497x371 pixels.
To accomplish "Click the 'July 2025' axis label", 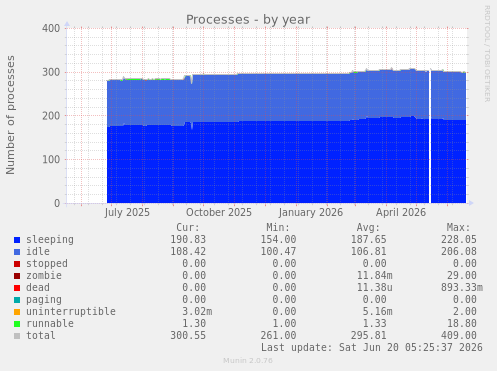I will tap(127, 212).
